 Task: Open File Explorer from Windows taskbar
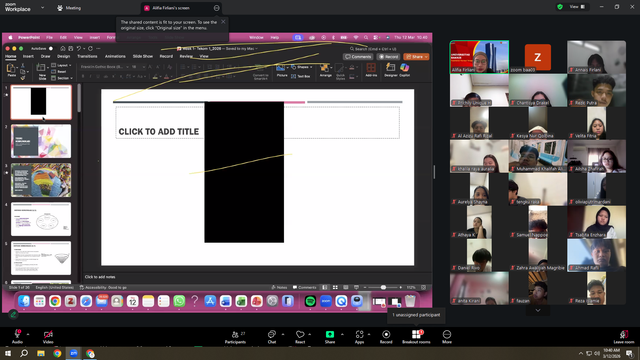click(41, 353)
